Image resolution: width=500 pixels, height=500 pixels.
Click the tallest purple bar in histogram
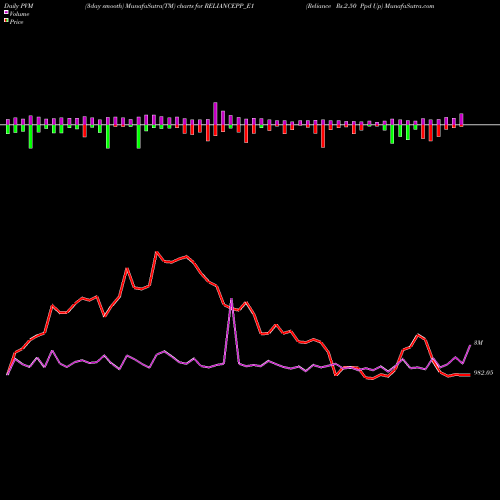(x=215, y=113)
